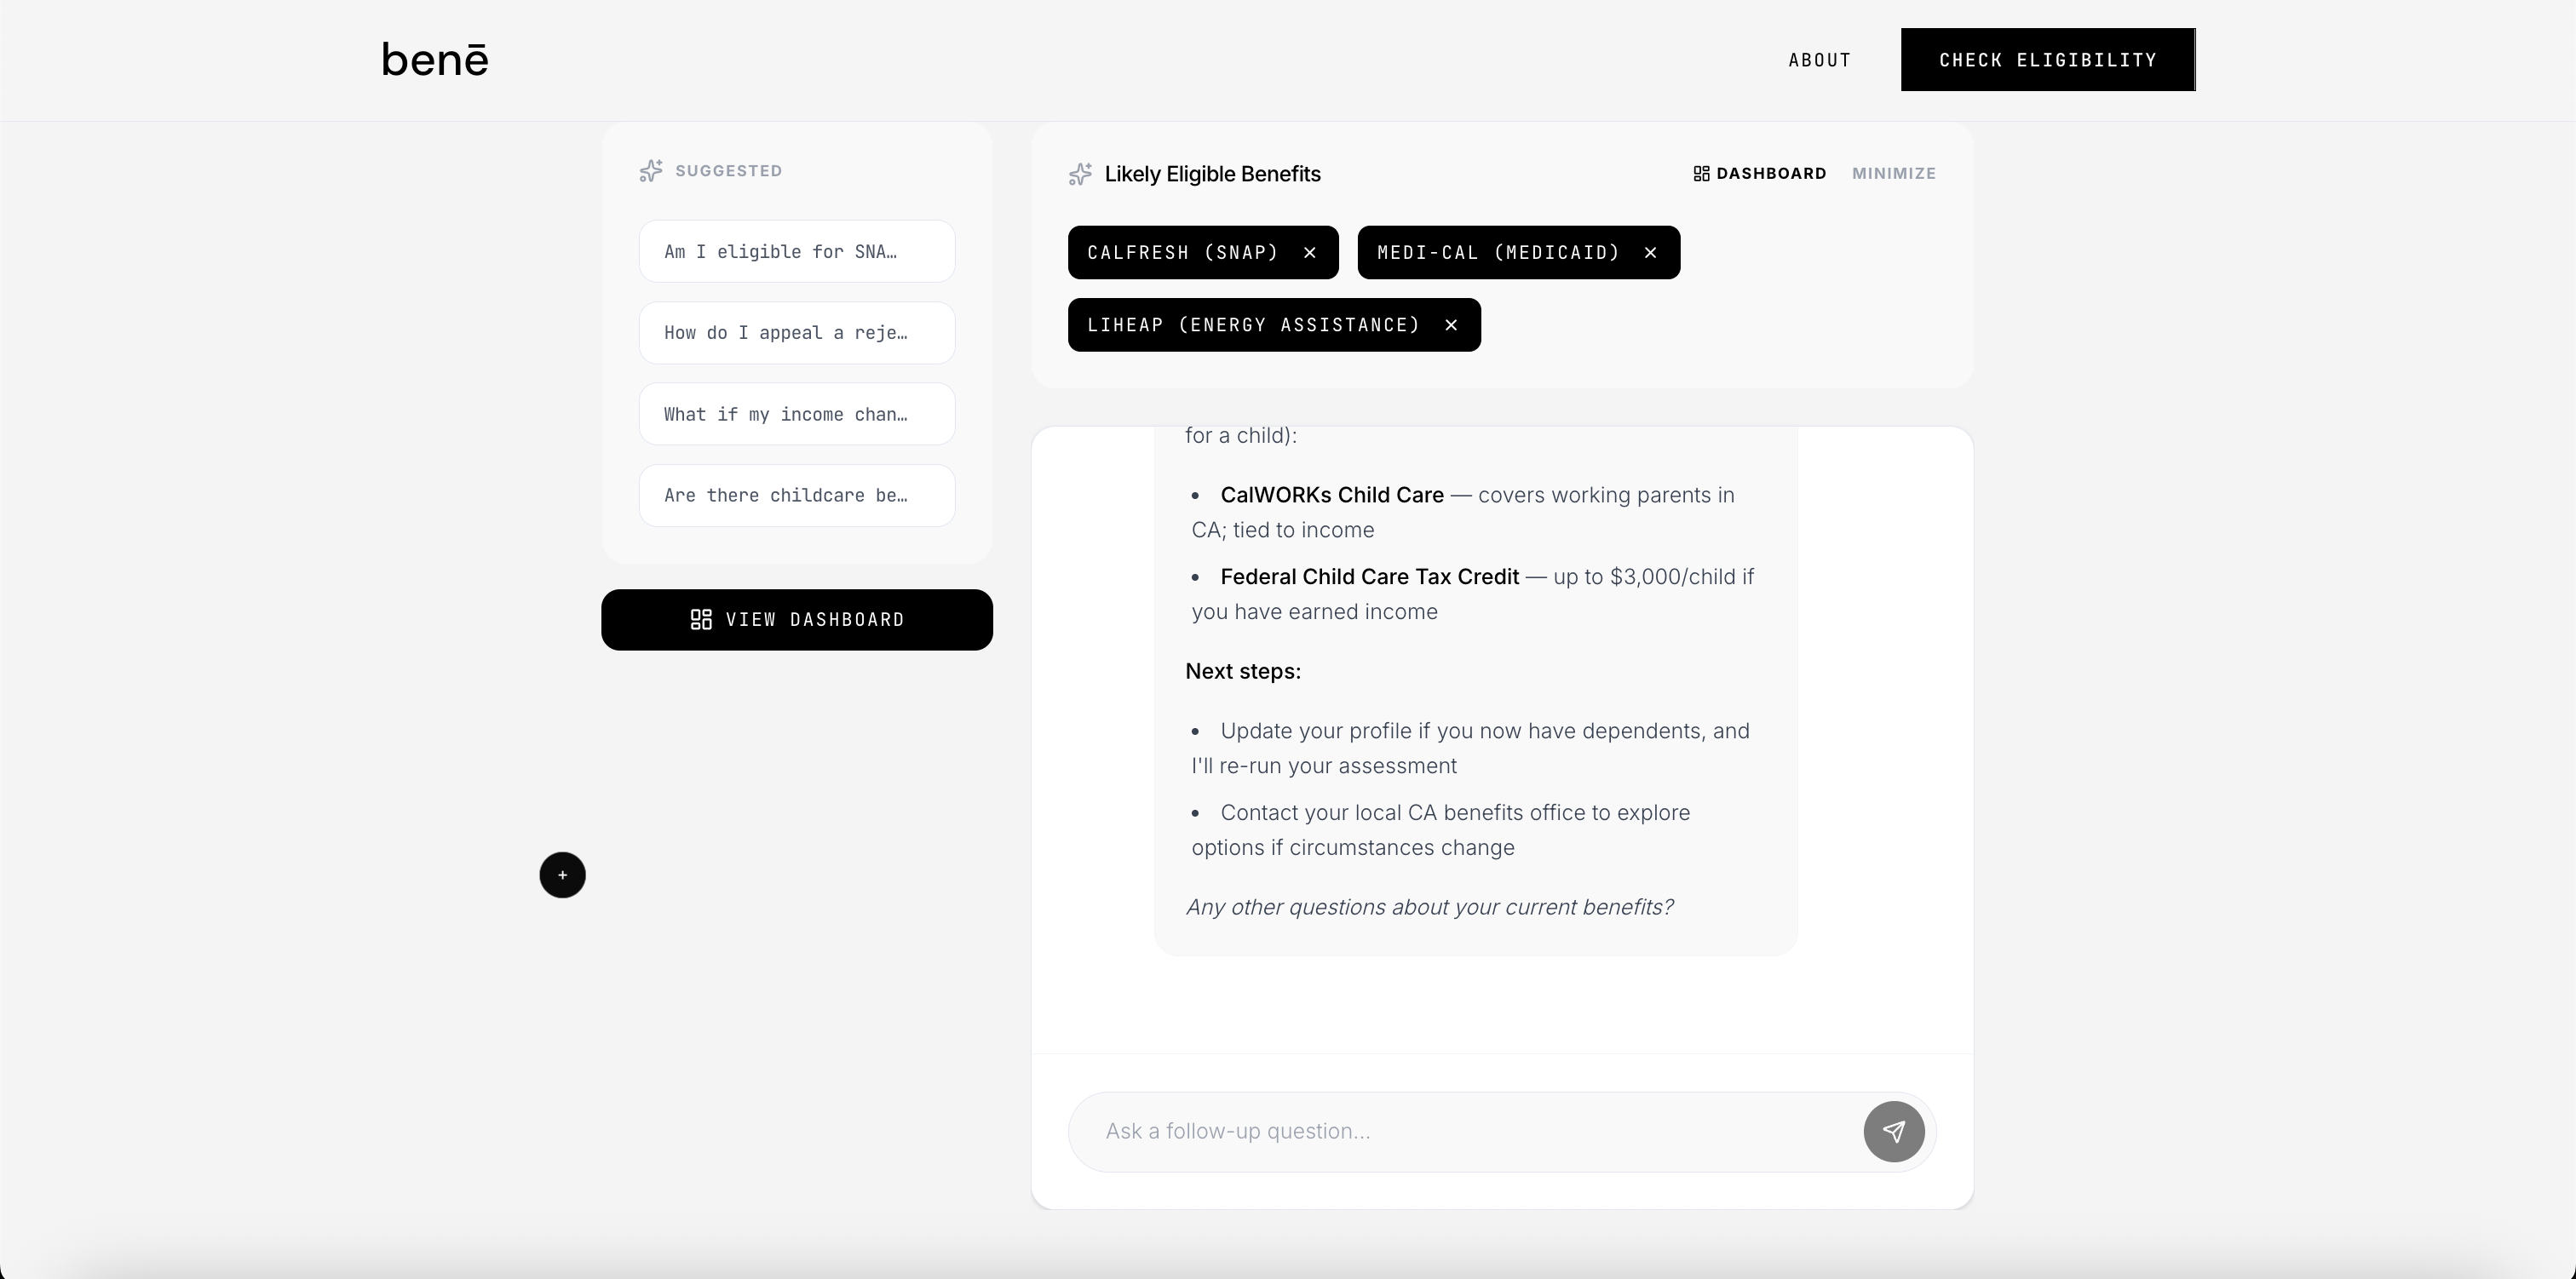This screenshot has height=1279, width=2576.
Task: Click the sparkle icon beside Suggested
Action: (x=651, y=171)
